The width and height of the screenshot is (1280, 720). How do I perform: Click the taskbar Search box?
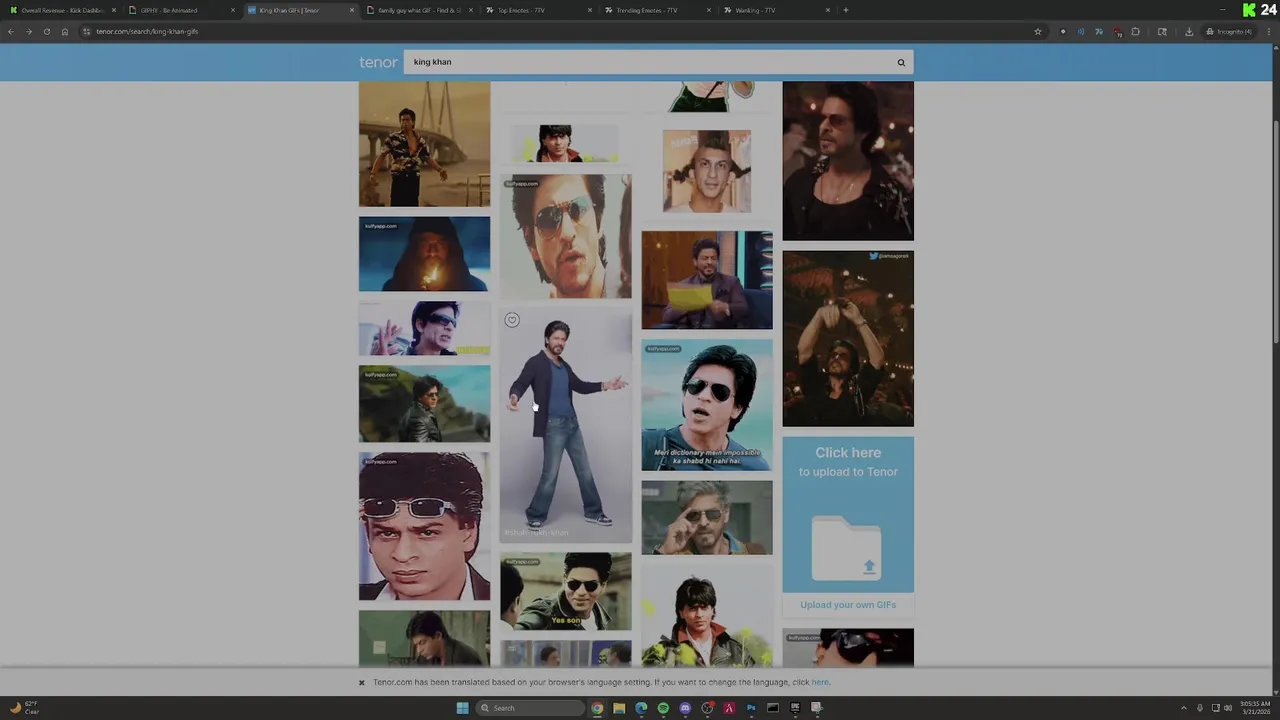tap(530, 708)
